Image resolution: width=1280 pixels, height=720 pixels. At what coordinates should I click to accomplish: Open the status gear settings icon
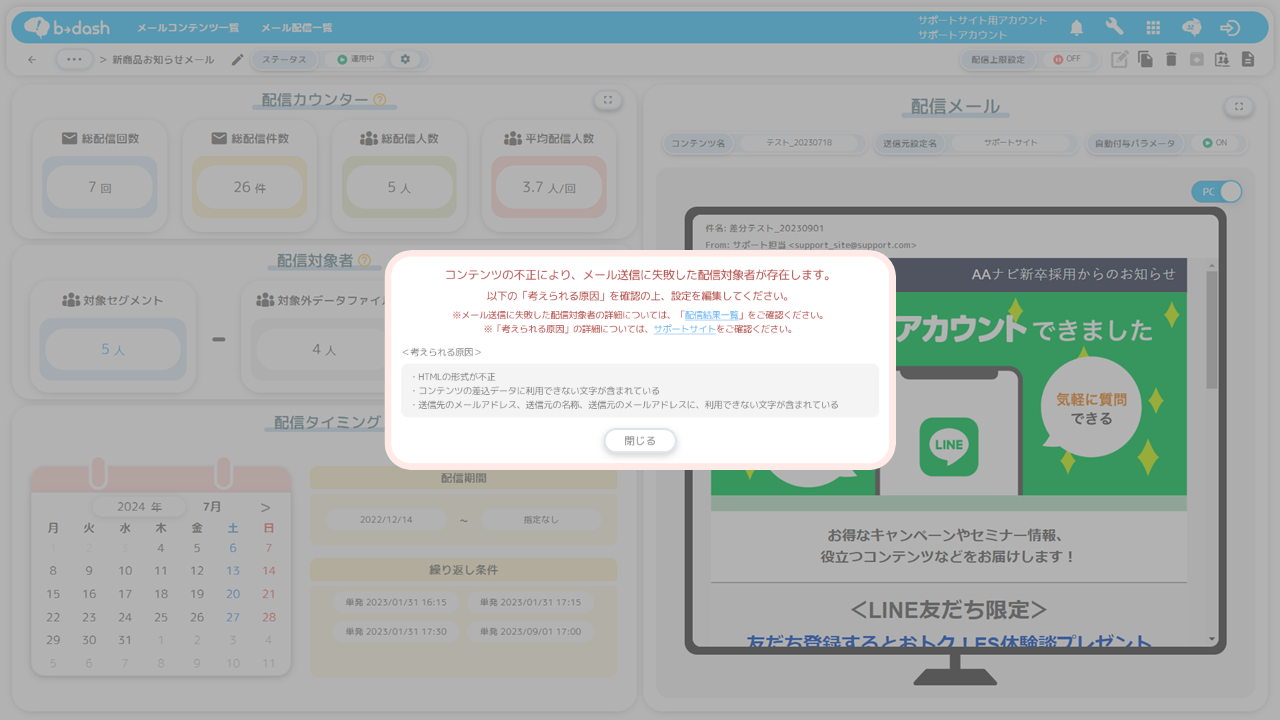point(405,60)
